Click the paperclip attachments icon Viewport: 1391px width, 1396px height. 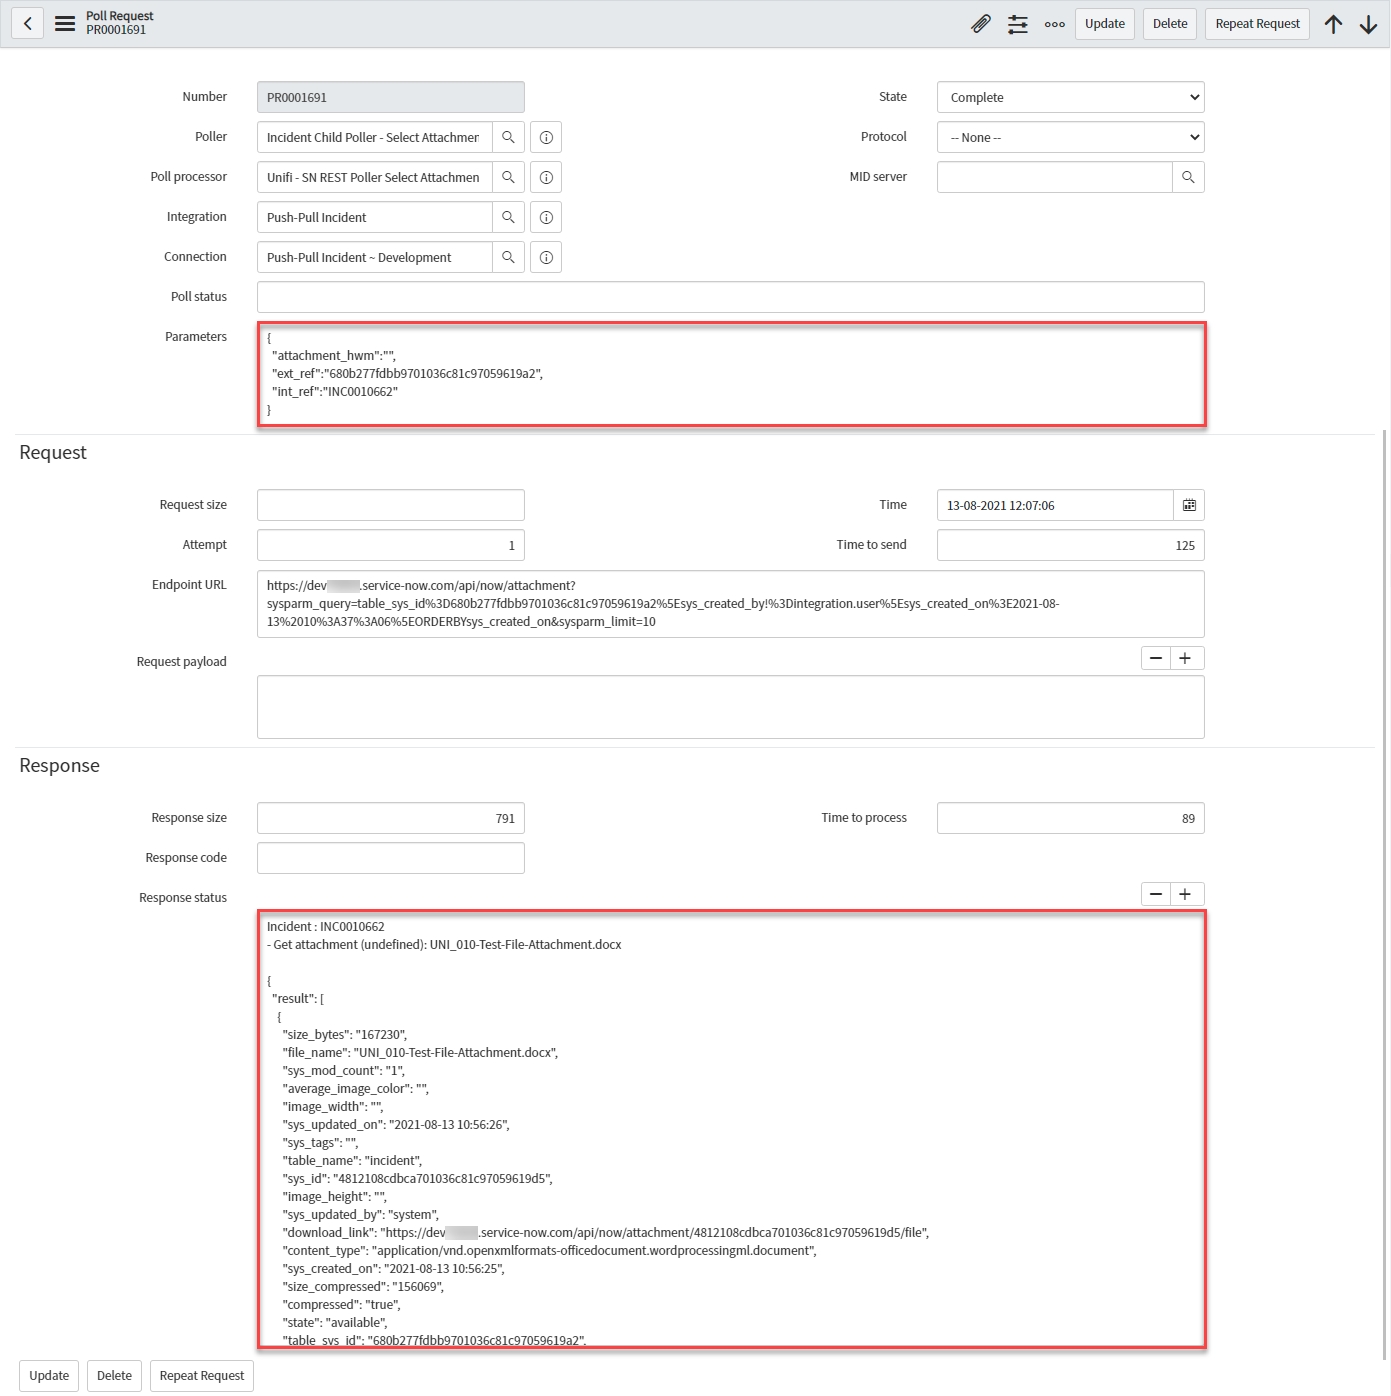coord(981,24)
